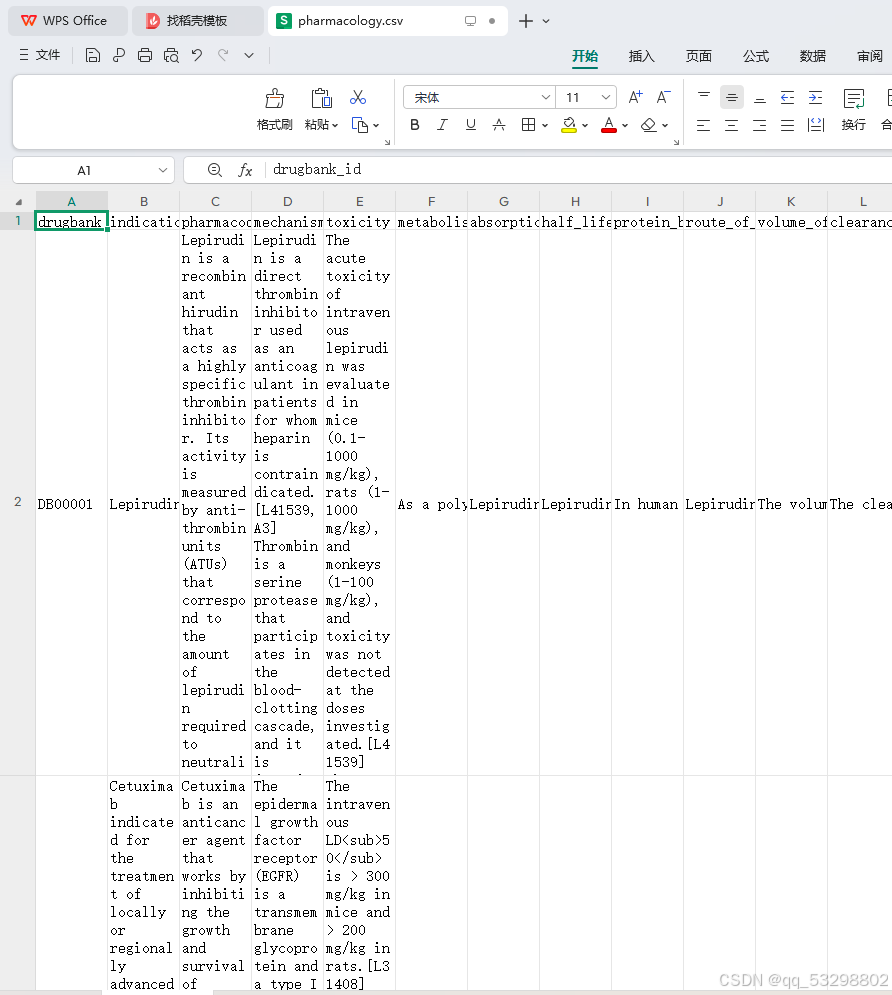Switch to the 审阅 (Review) tab

[x=870, y=56]
